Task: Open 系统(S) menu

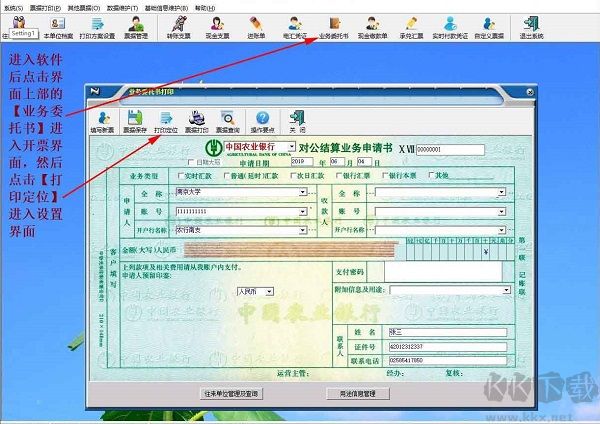Action: point(13,8)
